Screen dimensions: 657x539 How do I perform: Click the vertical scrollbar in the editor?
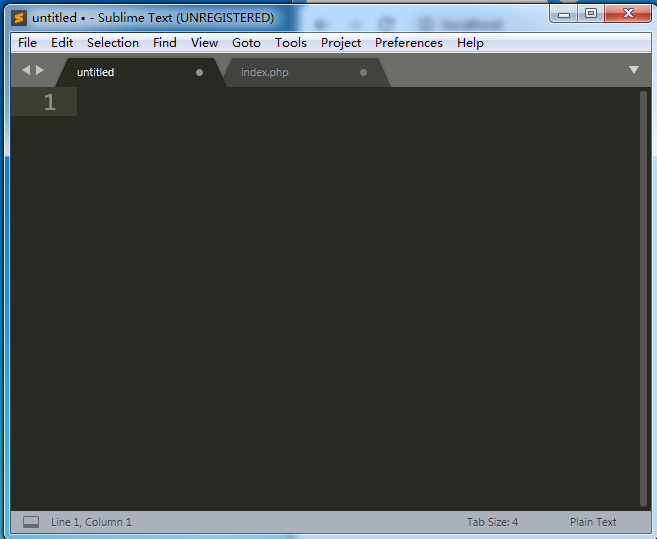point(644,298)
